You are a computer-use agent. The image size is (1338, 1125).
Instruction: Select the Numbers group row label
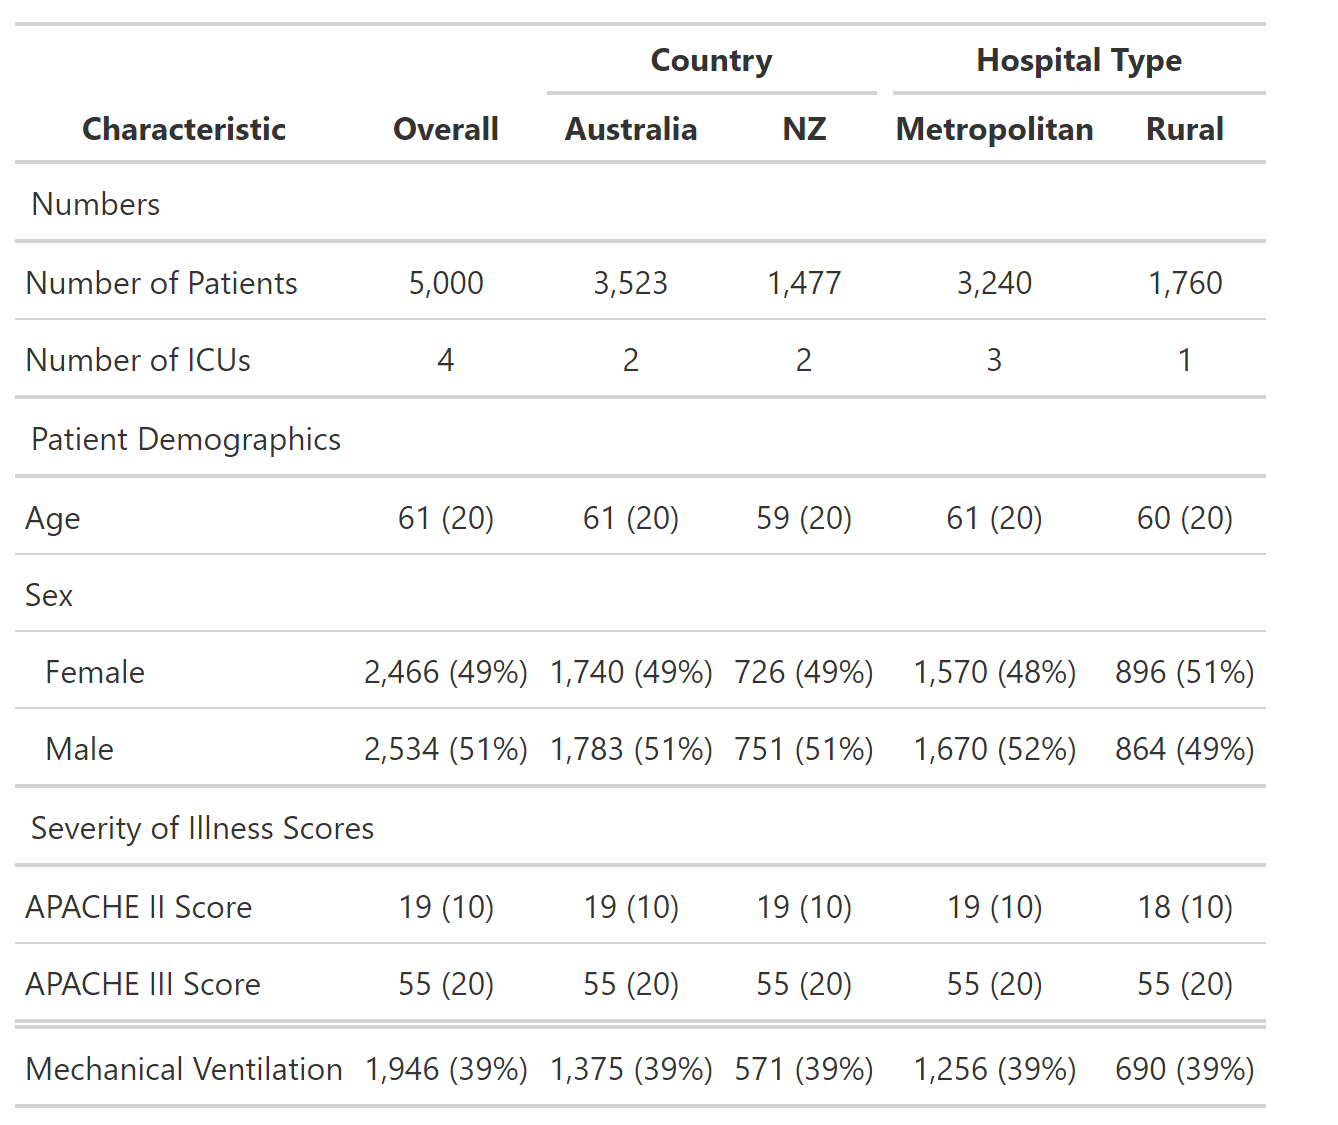pyautogui.click(x=96, y=204)
